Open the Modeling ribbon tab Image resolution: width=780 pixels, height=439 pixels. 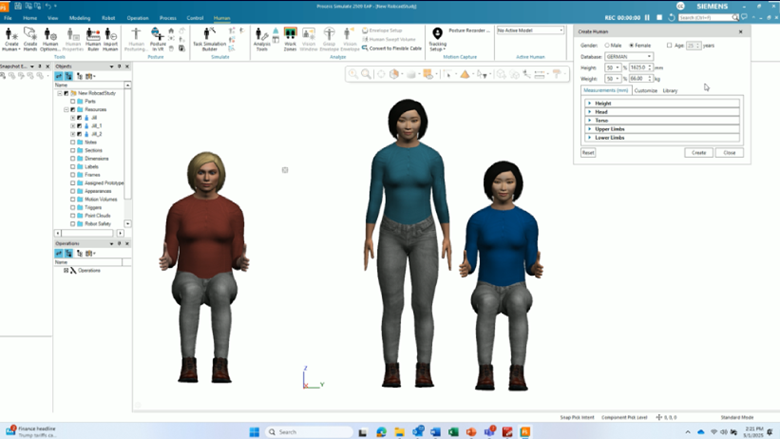79,18
